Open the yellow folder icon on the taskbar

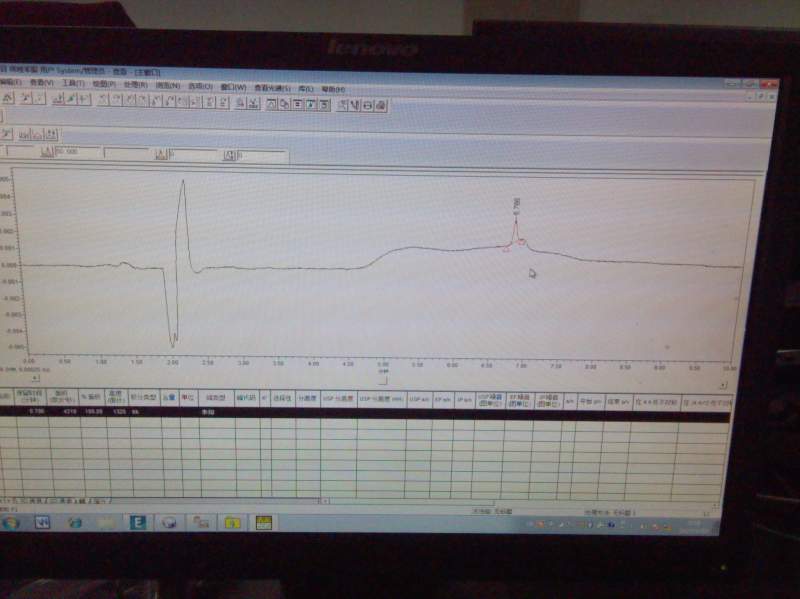(x=232, y=523)
